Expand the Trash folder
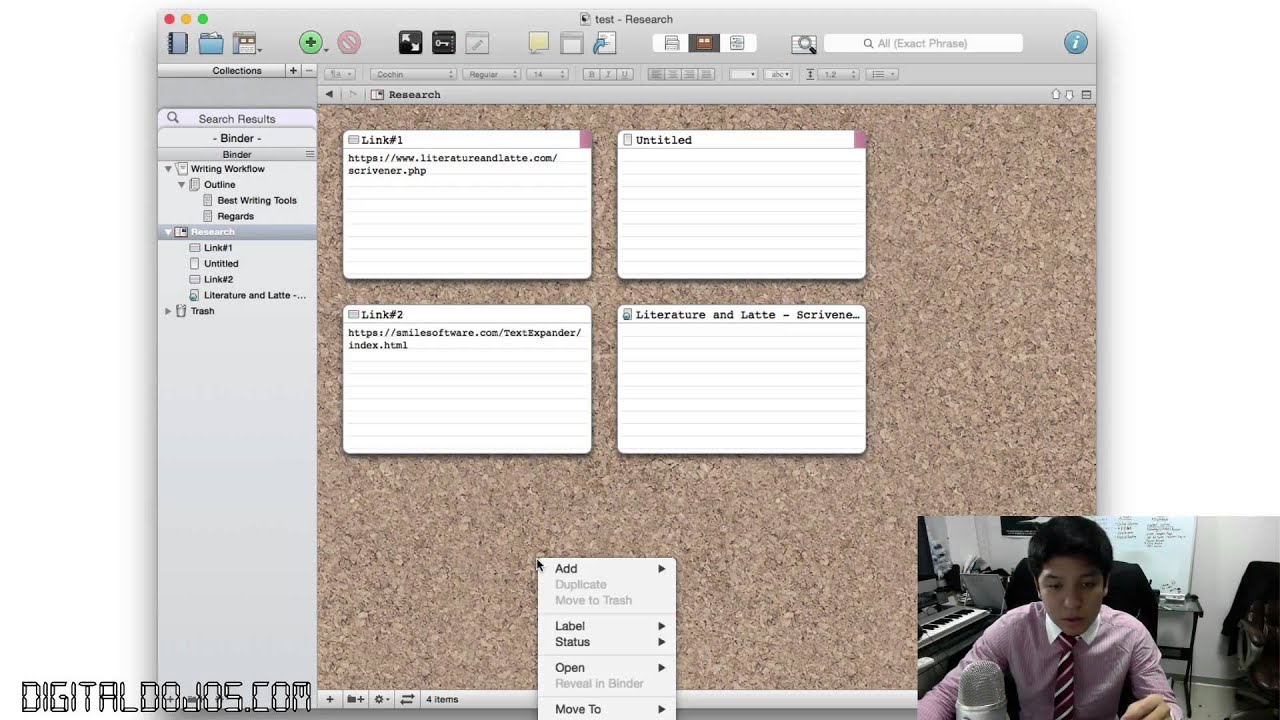Screen dimensions: 1280x720 click(x=168, y=311)
